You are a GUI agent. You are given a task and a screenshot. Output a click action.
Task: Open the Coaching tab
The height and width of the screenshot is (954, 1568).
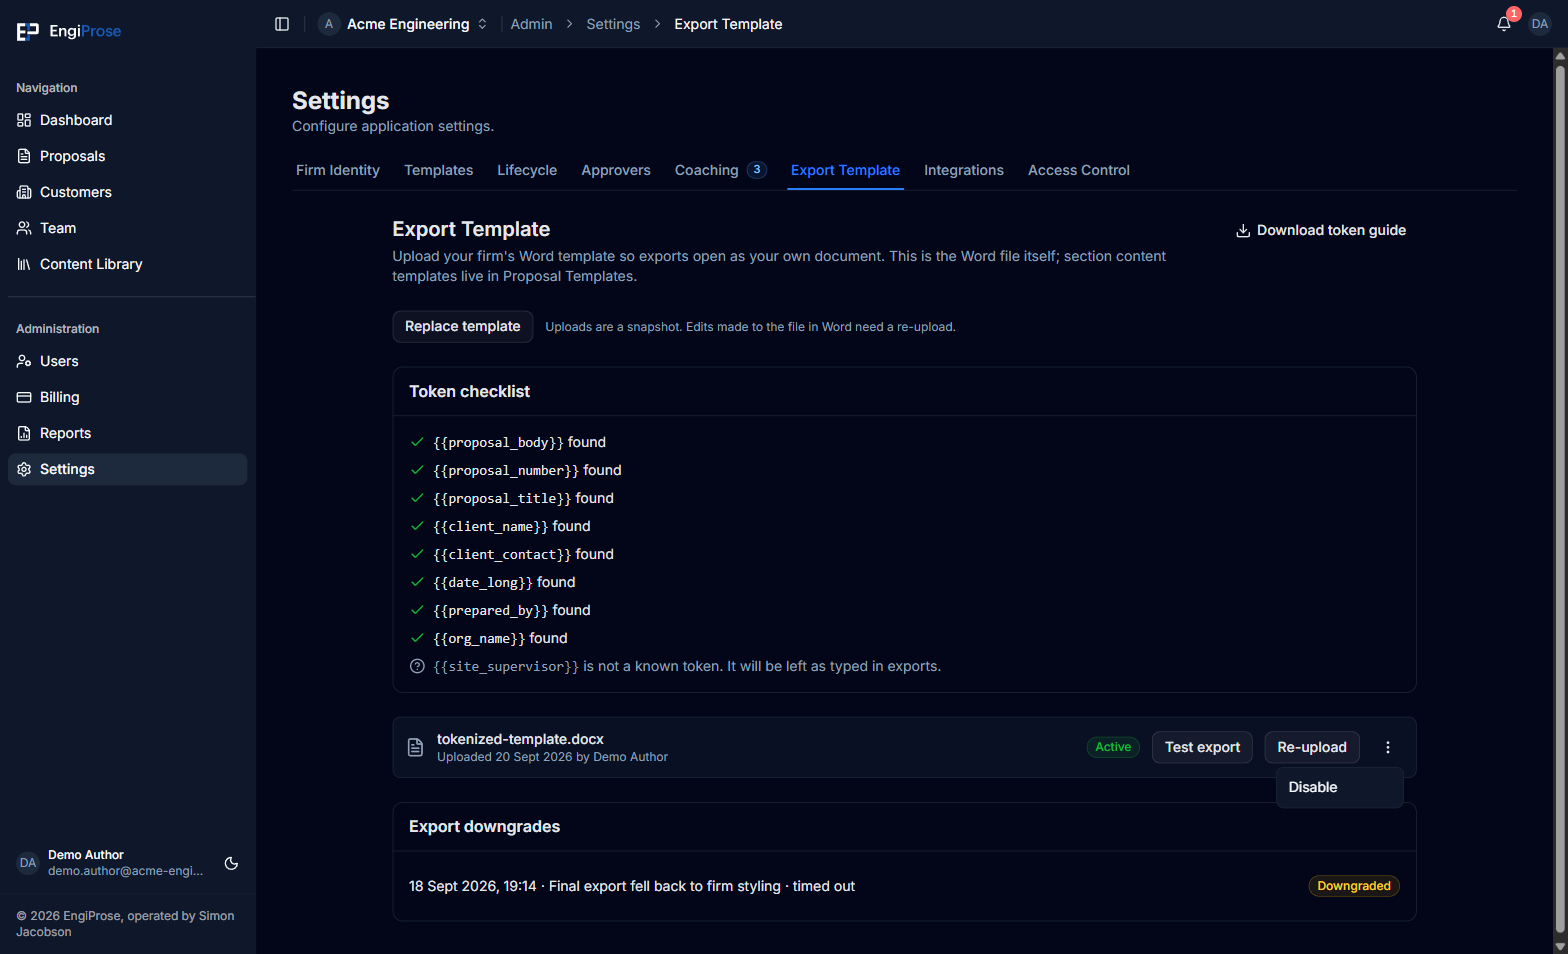pyautogui.click(x=720, y=170)
